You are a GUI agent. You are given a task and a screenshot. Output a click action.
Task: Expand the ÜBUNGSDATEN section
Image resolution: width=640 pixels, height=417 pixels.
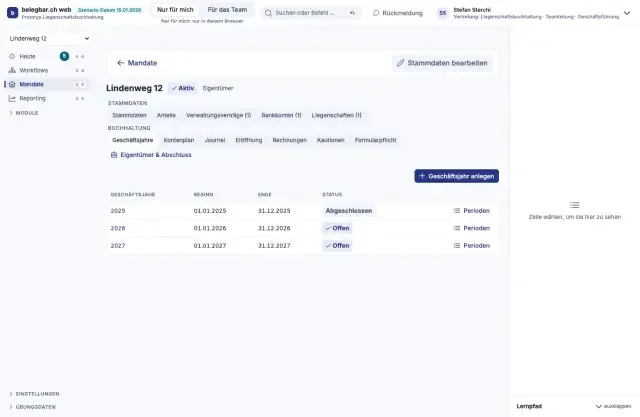click(32, 407)
